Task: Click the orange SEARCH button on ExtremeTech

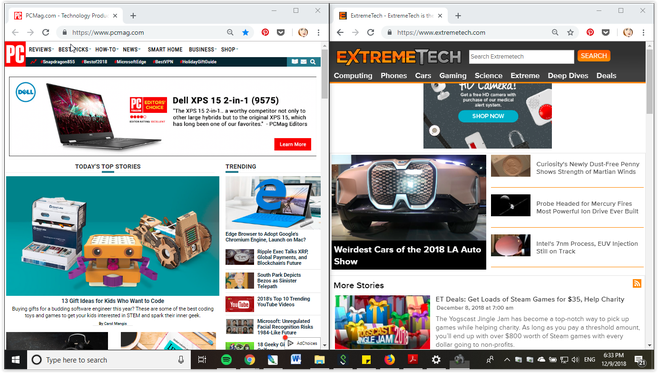Action: click(594, 56)
